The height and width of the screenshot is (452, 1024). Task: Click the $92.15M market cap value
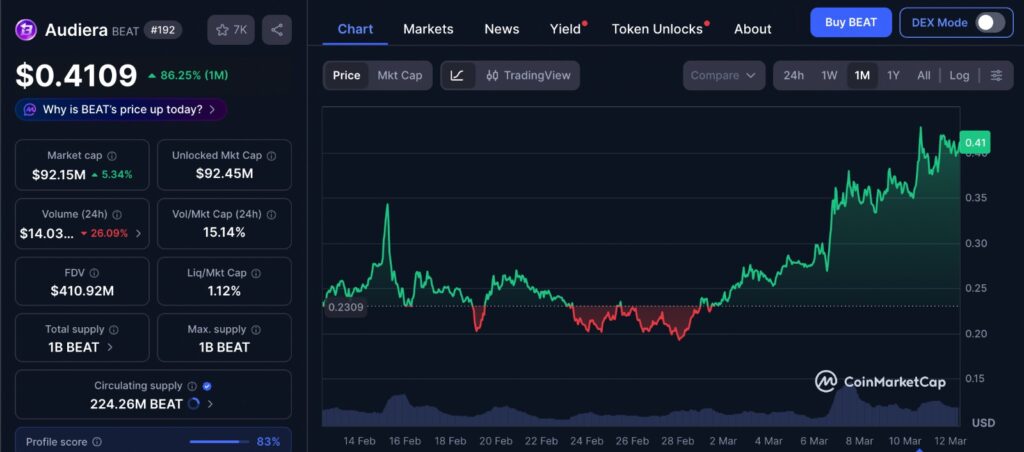pyautogui.click(x=59, y=174)
